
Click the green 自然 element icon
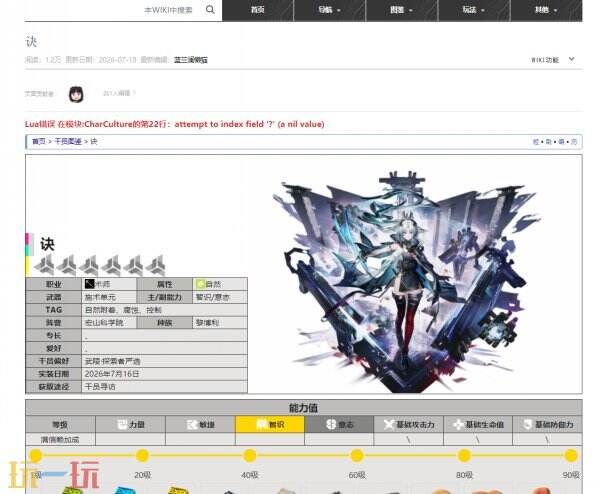click(200, 284)
